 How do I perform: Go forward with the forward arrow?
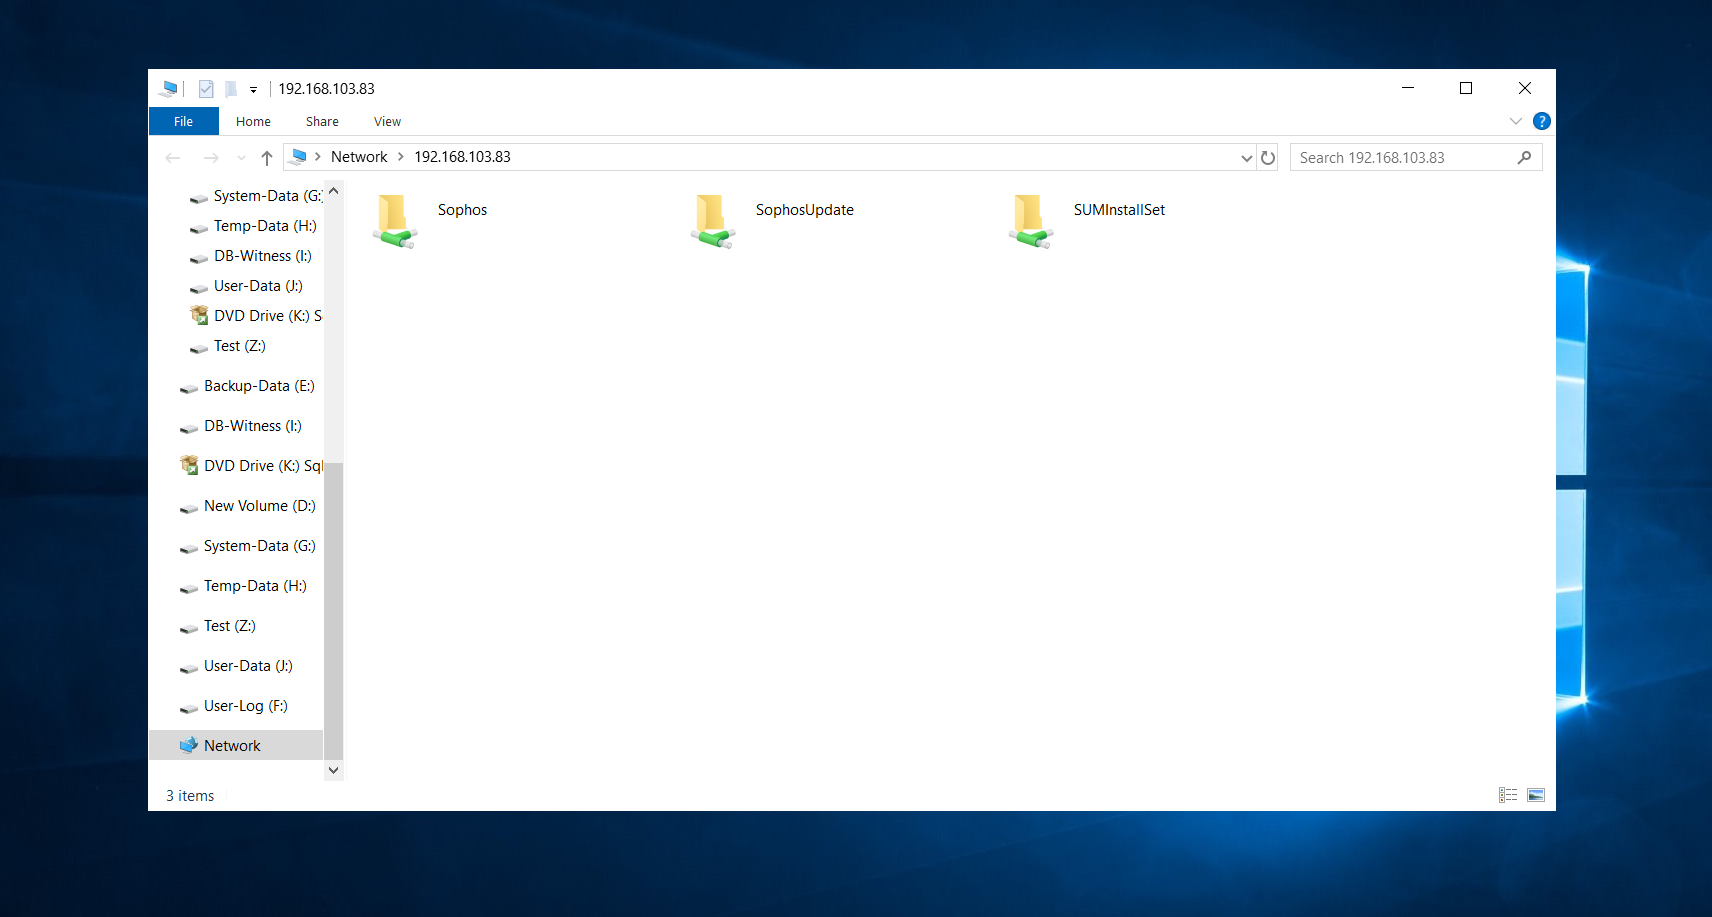211,158
